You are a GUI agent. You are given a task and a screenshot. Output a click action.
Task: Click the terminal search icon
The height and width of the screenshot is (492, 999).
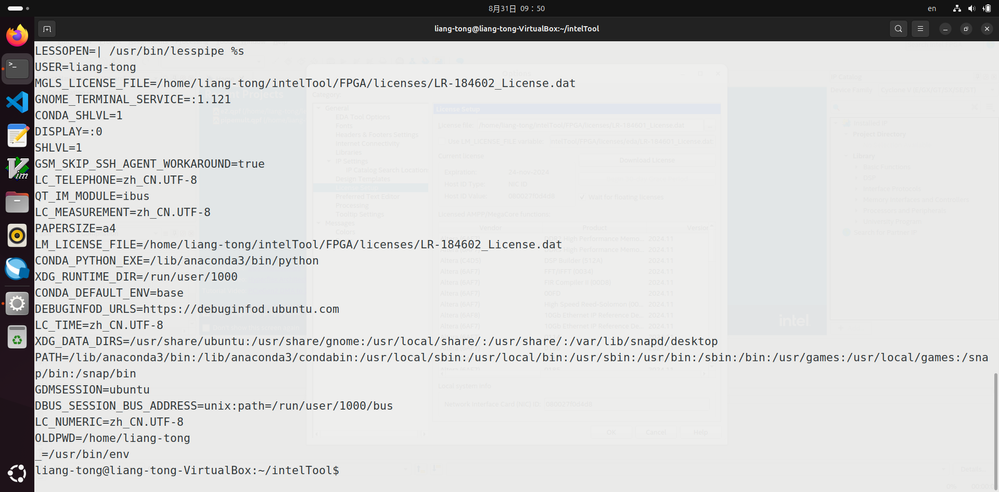pyautogui.click(x=898, y=29)
